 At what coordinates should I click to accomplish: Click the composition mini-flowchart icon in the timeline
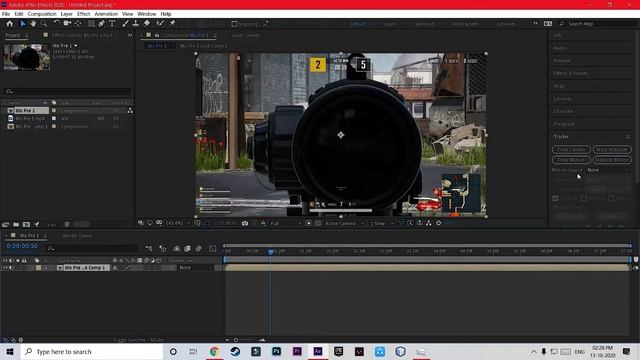click(149, 248)
